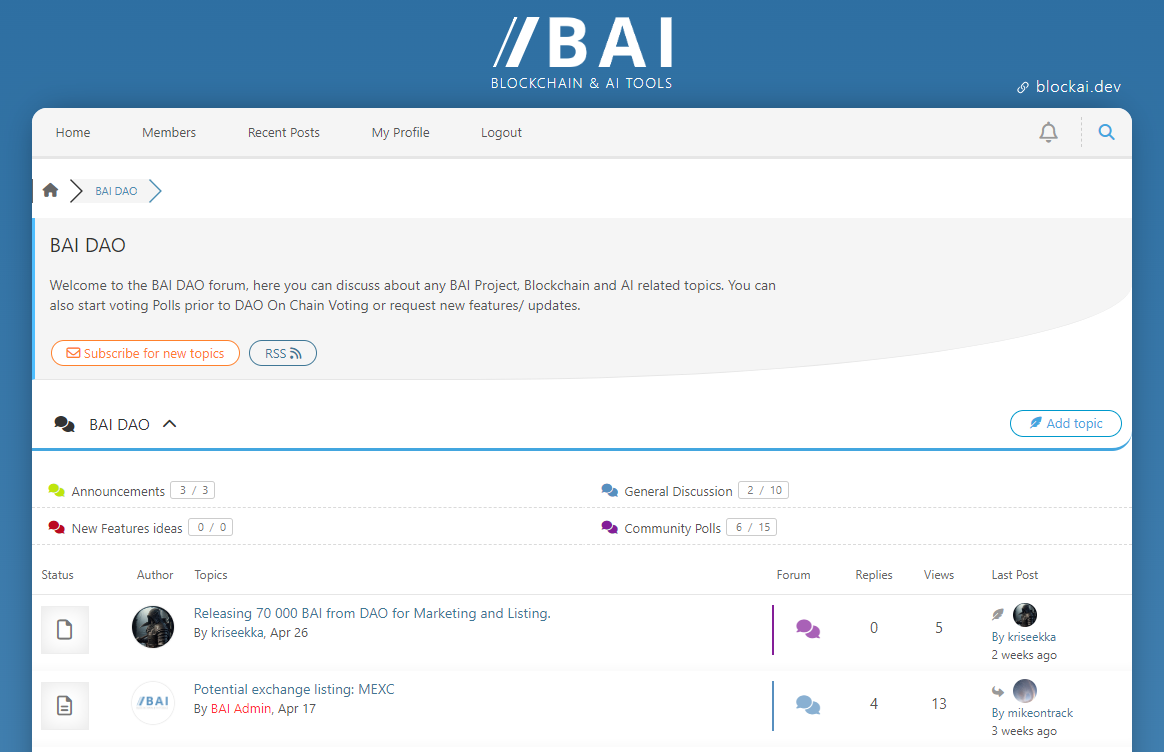Image resolution: width=1164 pixels, height=752 pixels.
Task: Open the Announcements subforum
Action: (118, 491)
